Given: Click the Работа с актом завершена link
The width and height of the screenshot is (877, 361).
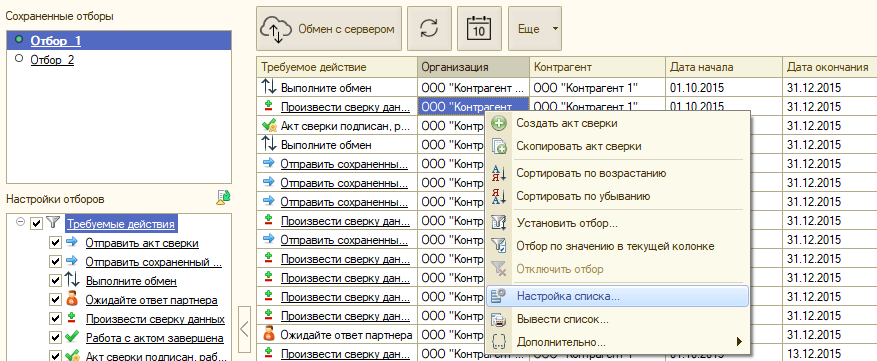Looking at the screenshot, I should (x=155, y=338).
